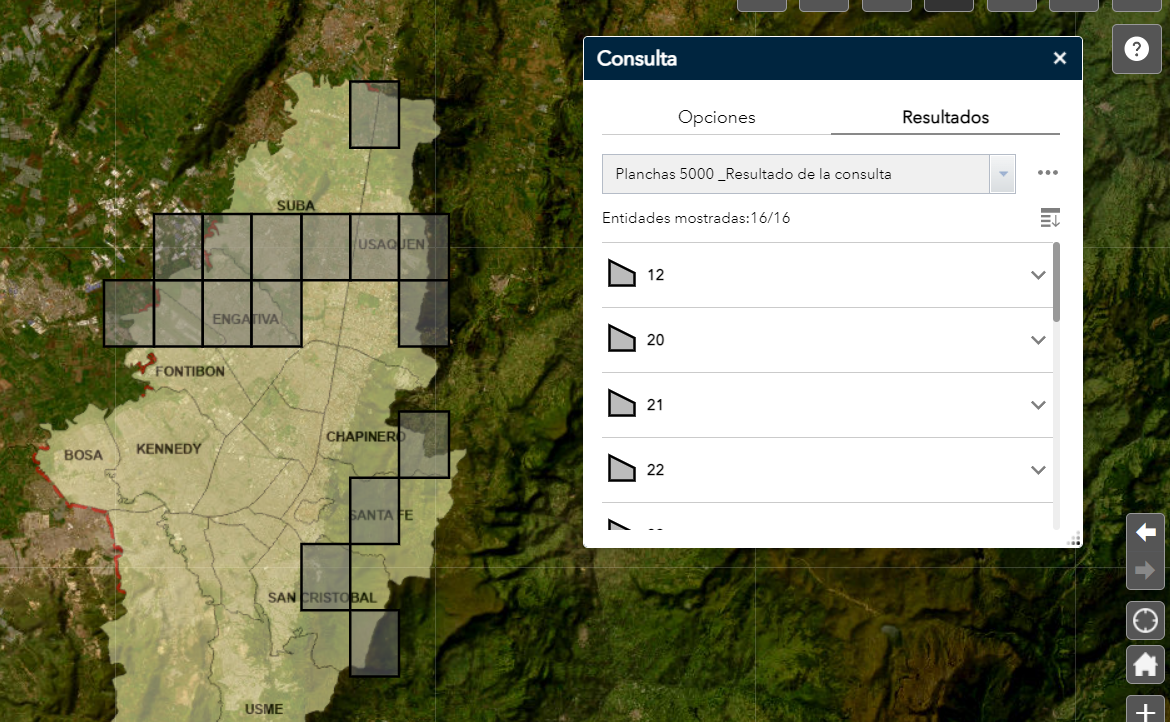Image resolution: width=1170 pixels, height=722 pixels.
Task: Click the highlighted grid tile over USAQUEN
Action: pos(375,247)
